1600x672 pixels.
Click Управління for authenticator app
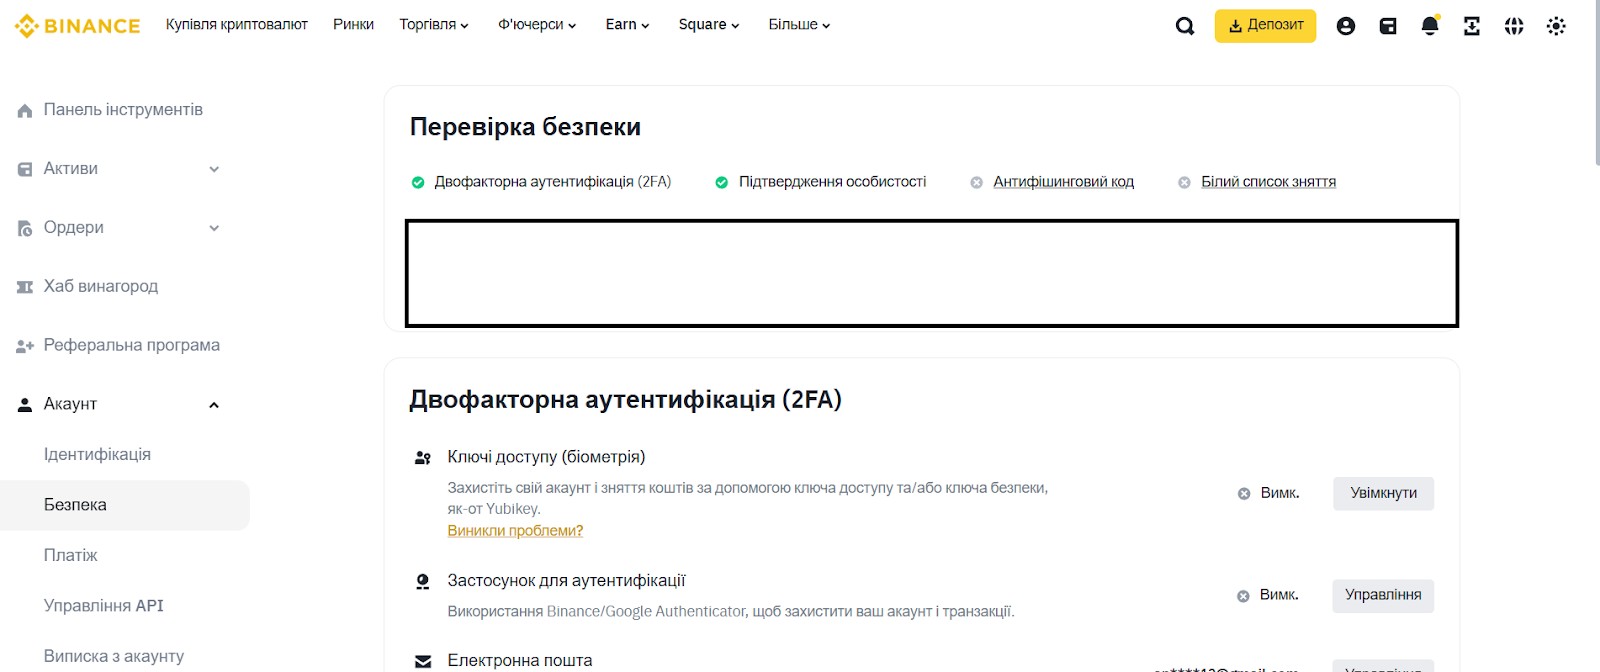coord(1383,595)
